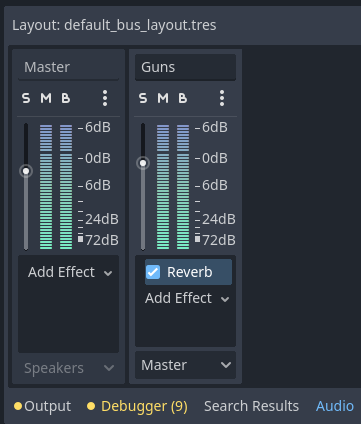Viewport: 361px width, 424px height.
Task: Open the Output panel tab
Action: (x=42, y=406)
